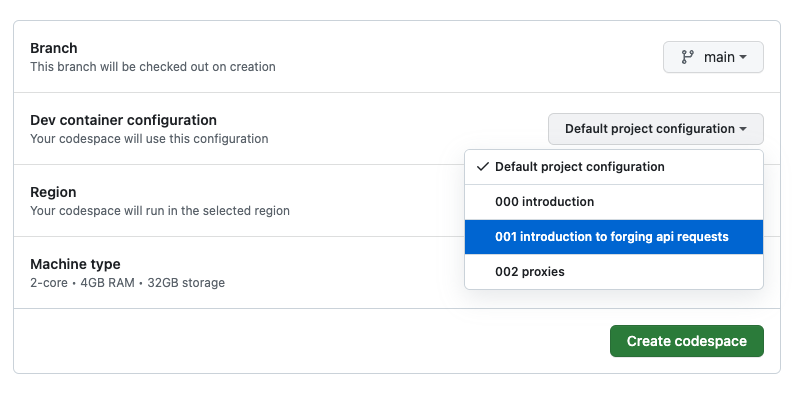Select 001 introduction to forging api requests

pyautogui.click(x=612, y=237)
